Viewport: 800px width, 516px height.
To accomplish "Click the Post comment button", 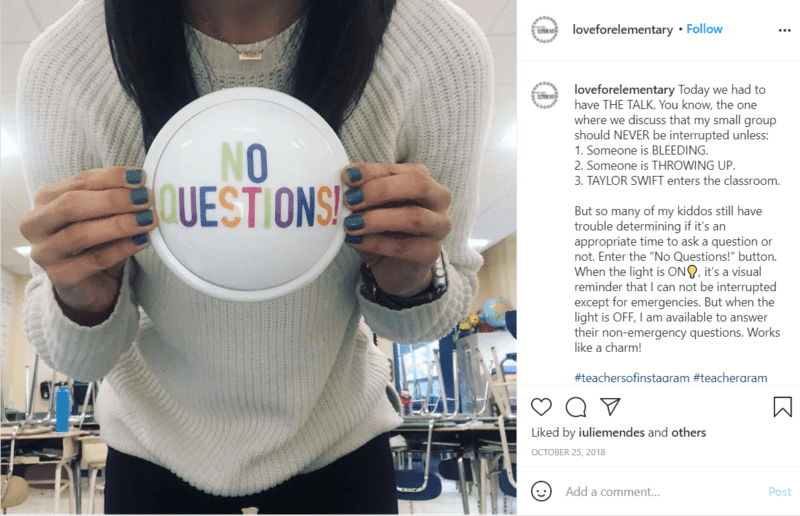I will (780, 492).
